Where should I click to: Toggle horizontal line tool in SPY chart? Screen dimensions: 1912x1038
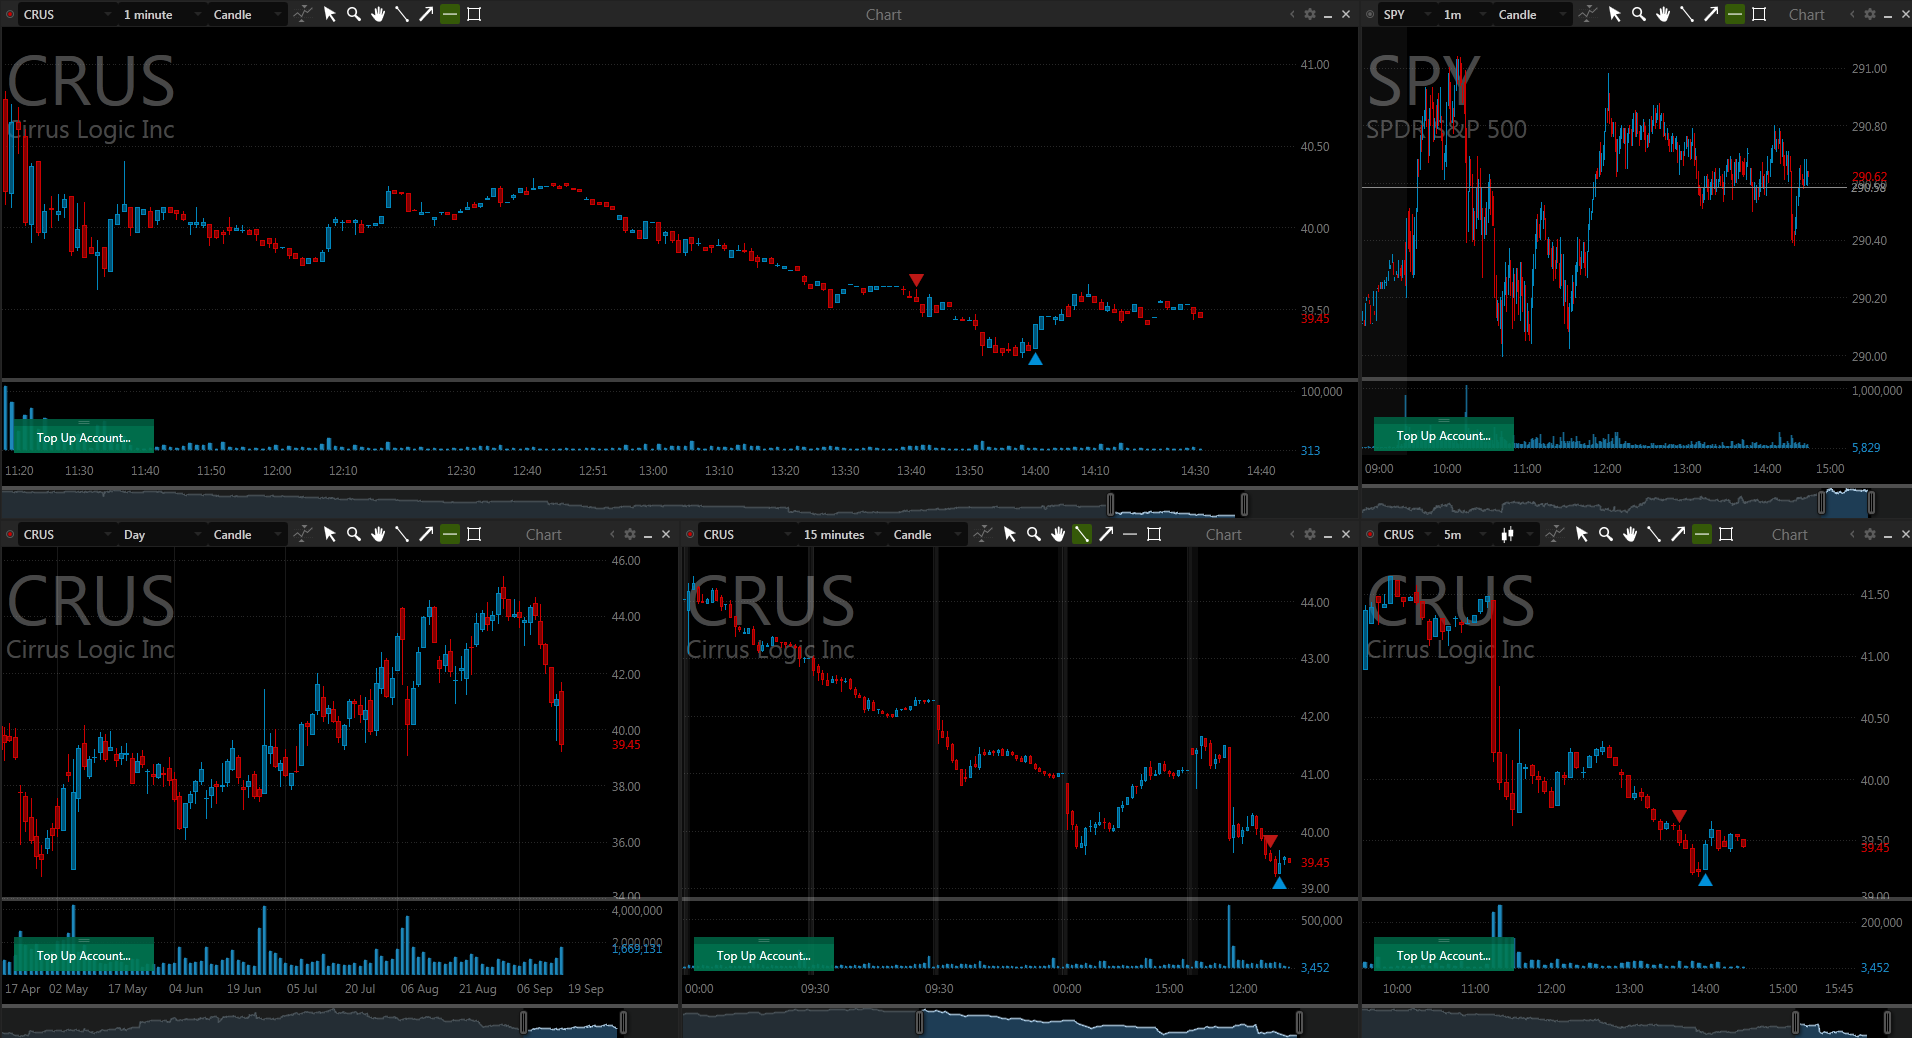[x=1735, y=14]
